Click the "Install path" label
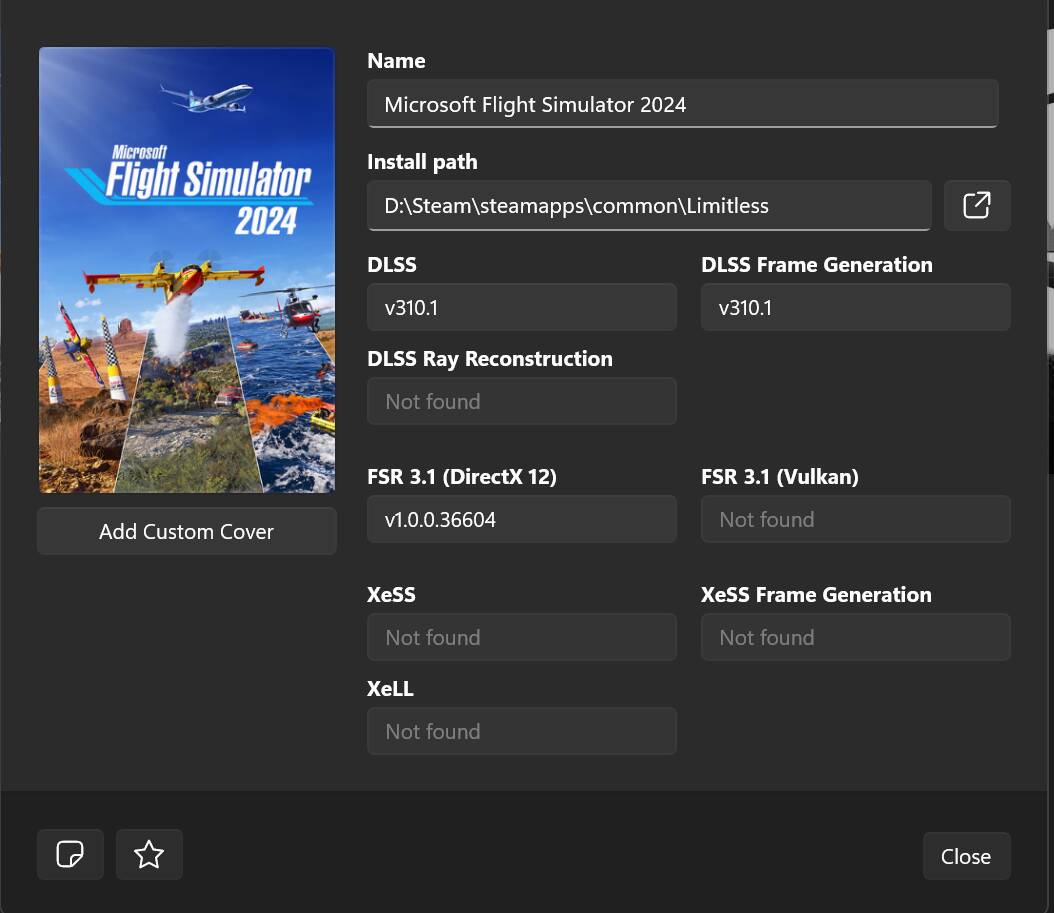 tap(422, 162)
